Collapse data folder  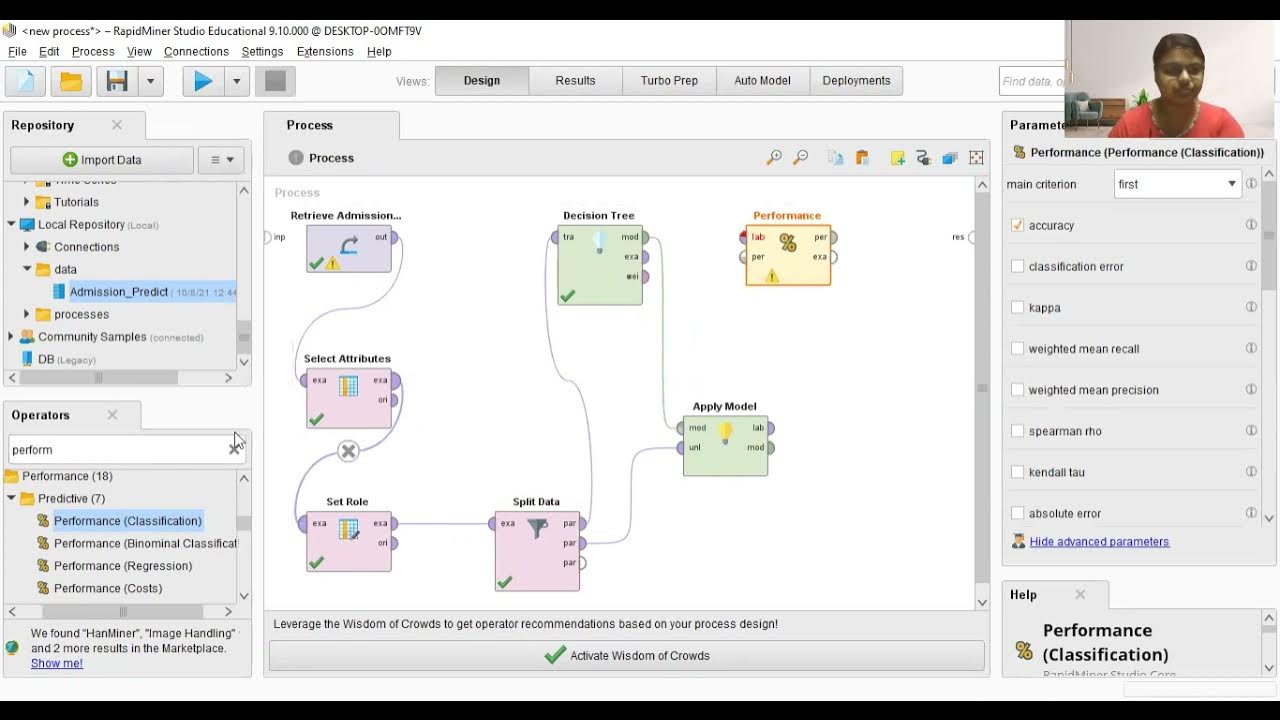(x=27, y=269)
